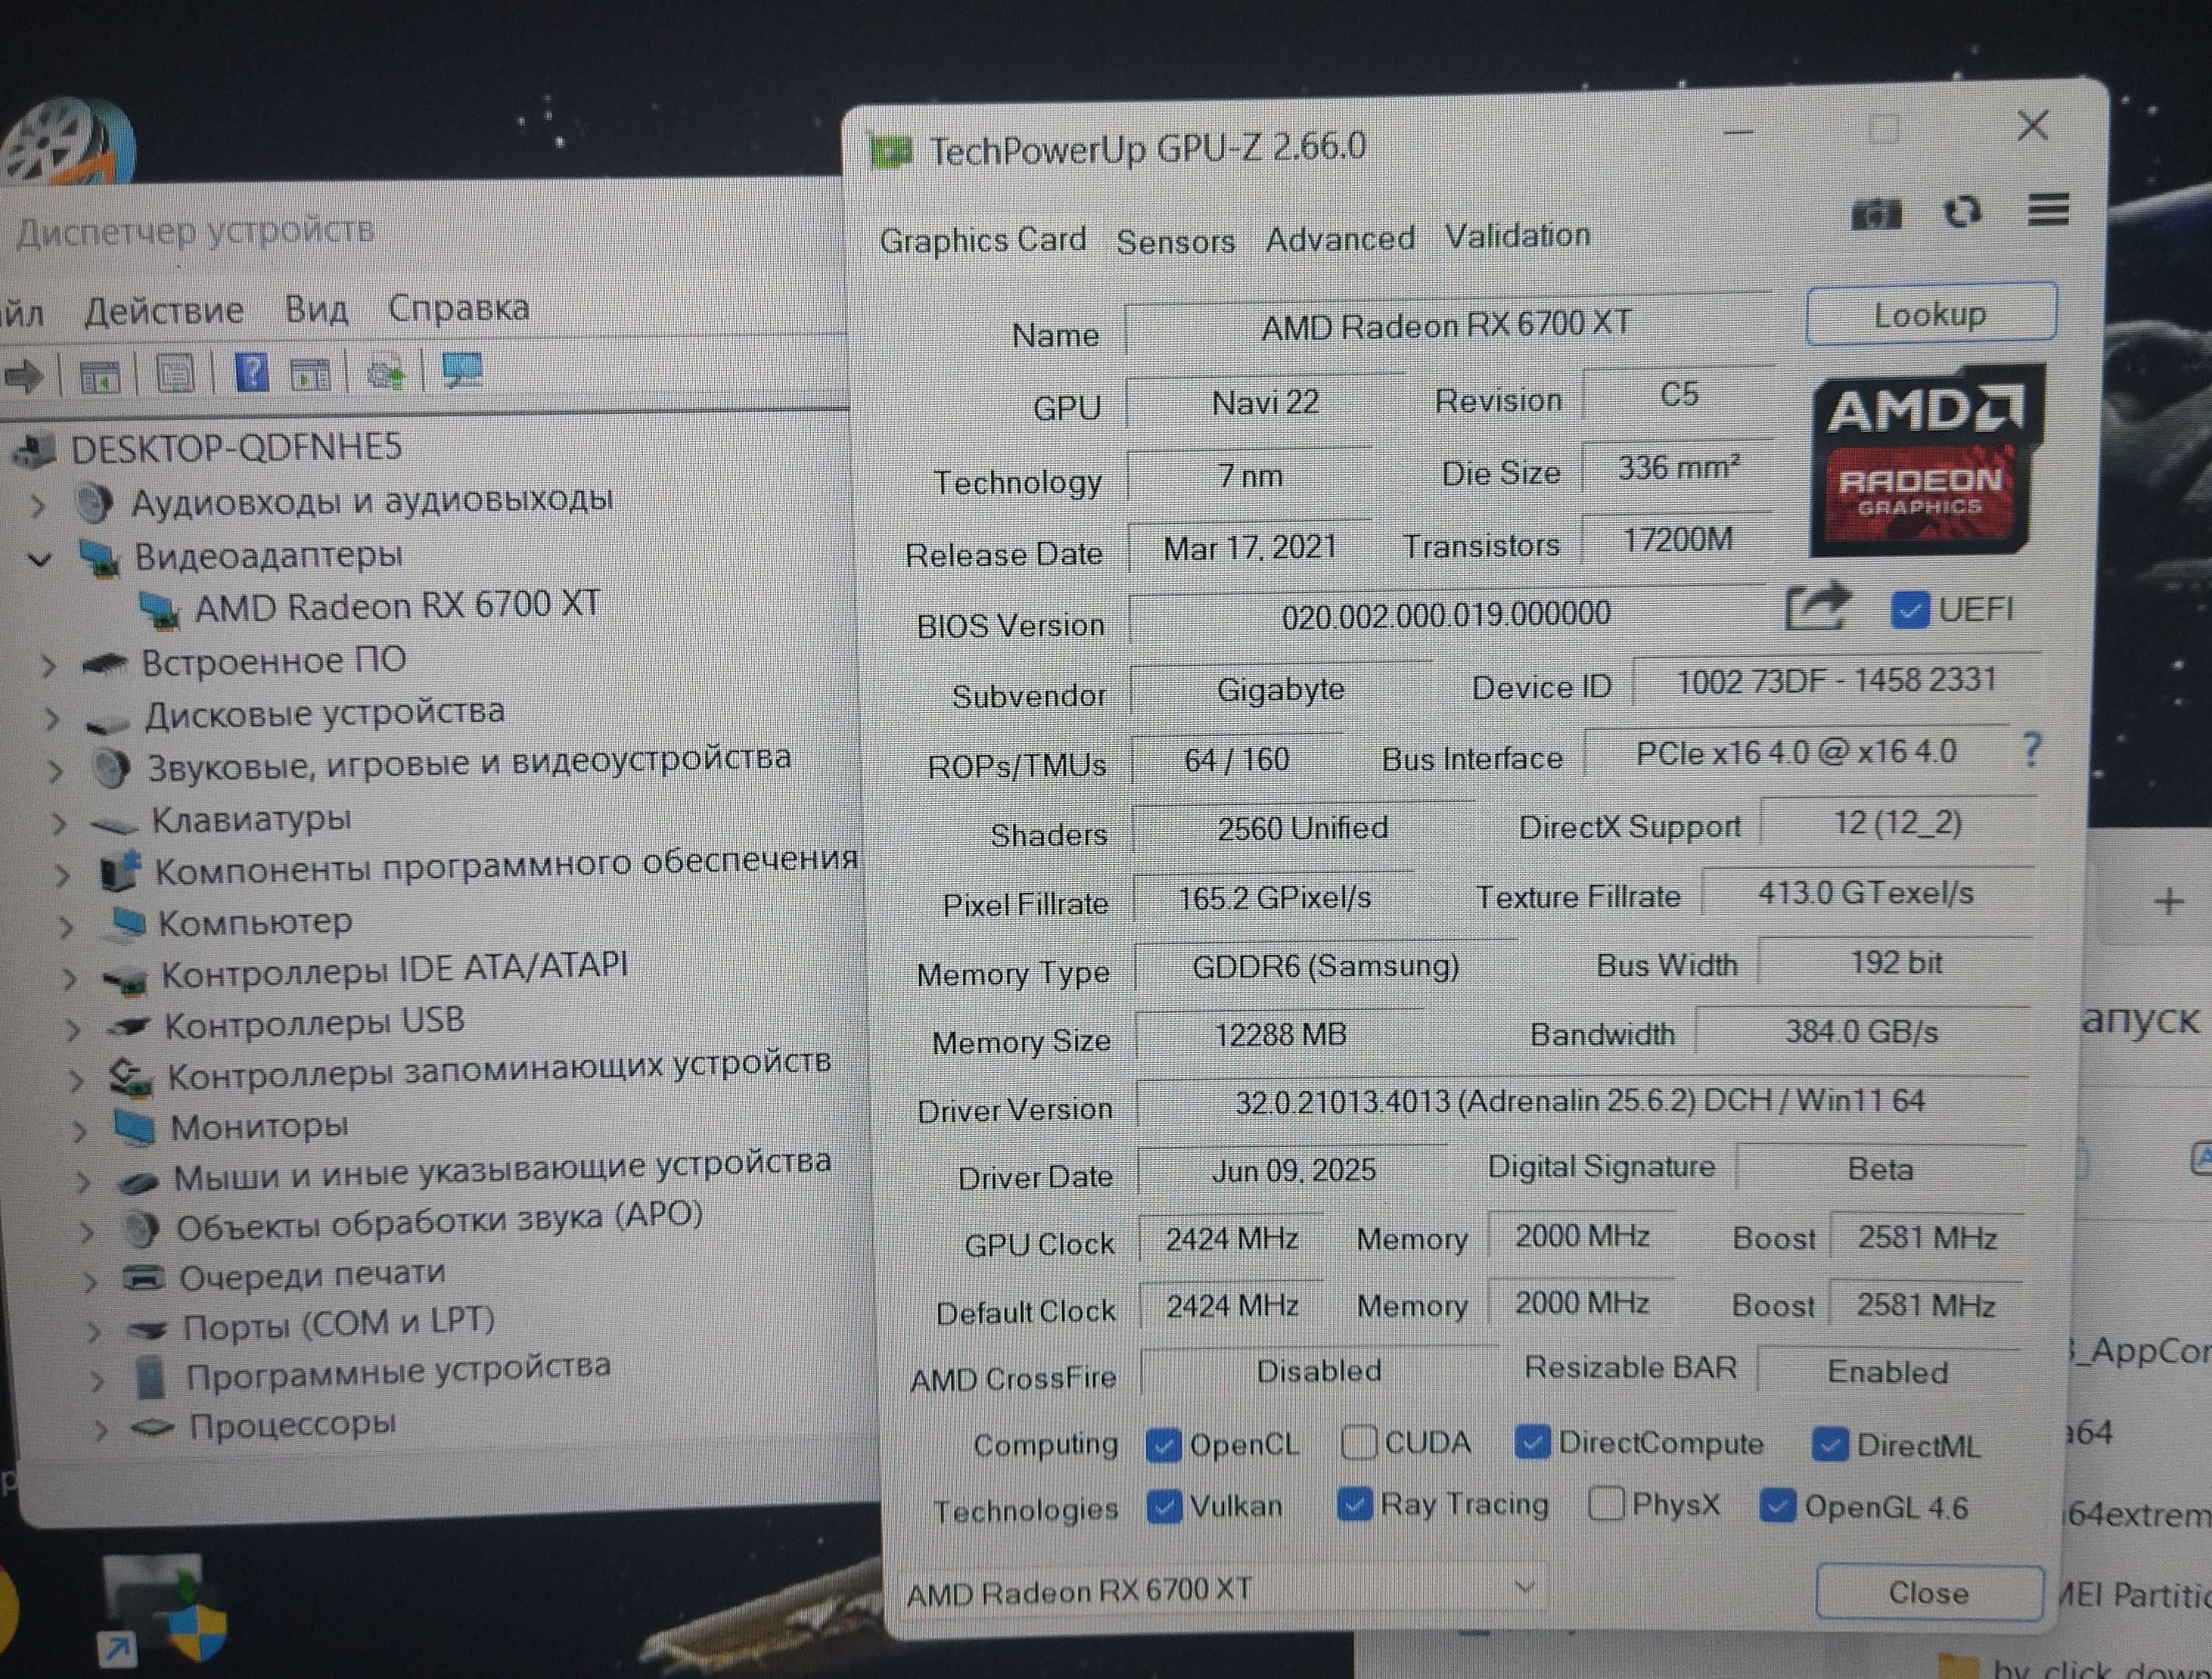Click the Subvendor Gigabyte value

(1281, 689)
